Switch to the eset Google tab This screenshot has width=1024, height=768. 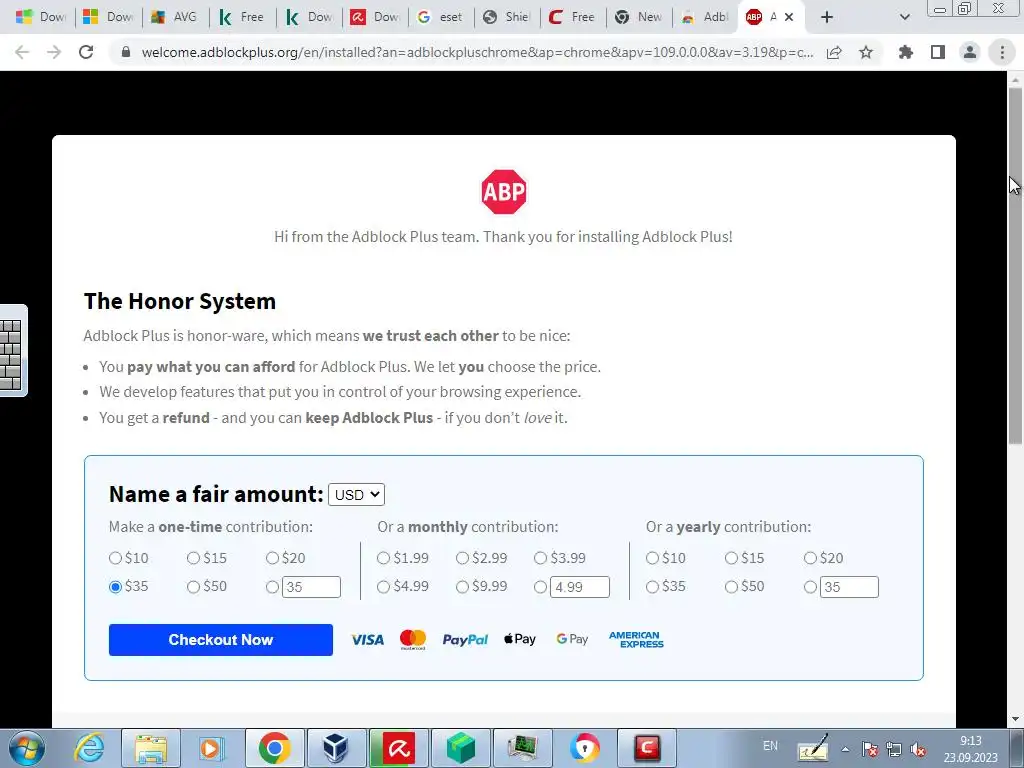441,17
